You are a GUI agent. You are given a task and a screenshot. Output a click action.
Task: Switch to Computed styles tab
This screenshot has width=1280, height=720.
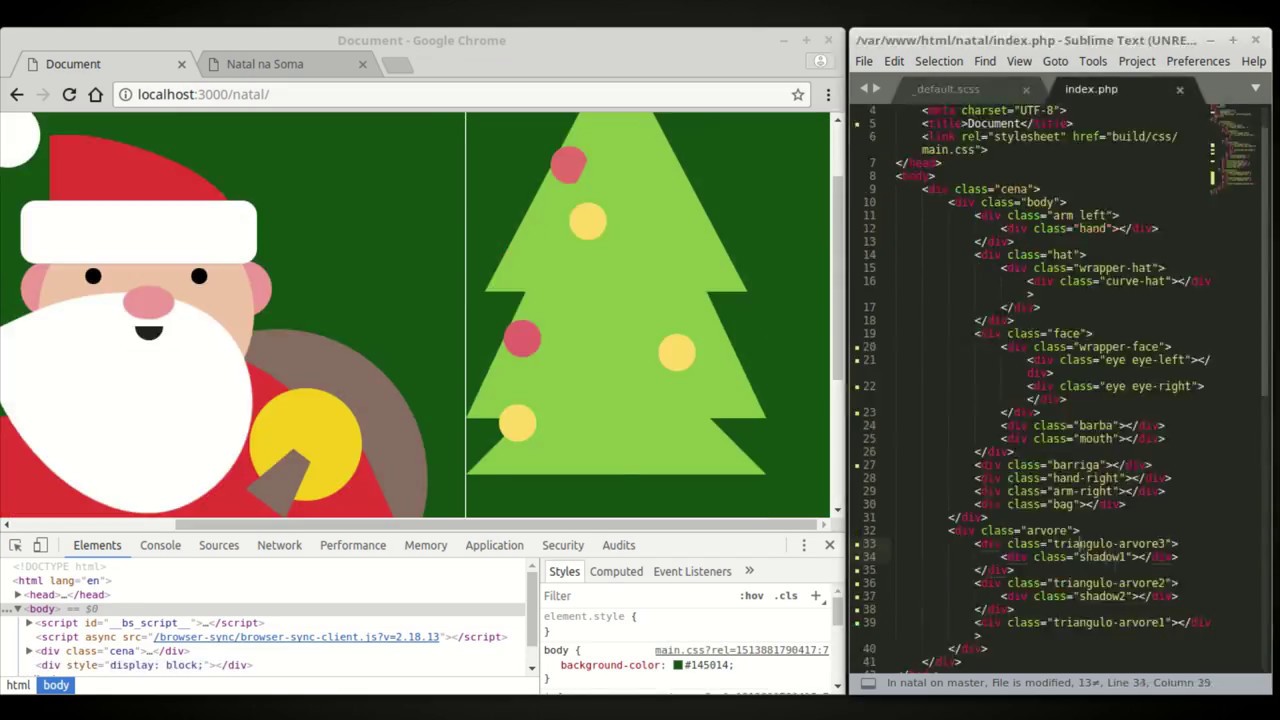[x=616, y=571]
